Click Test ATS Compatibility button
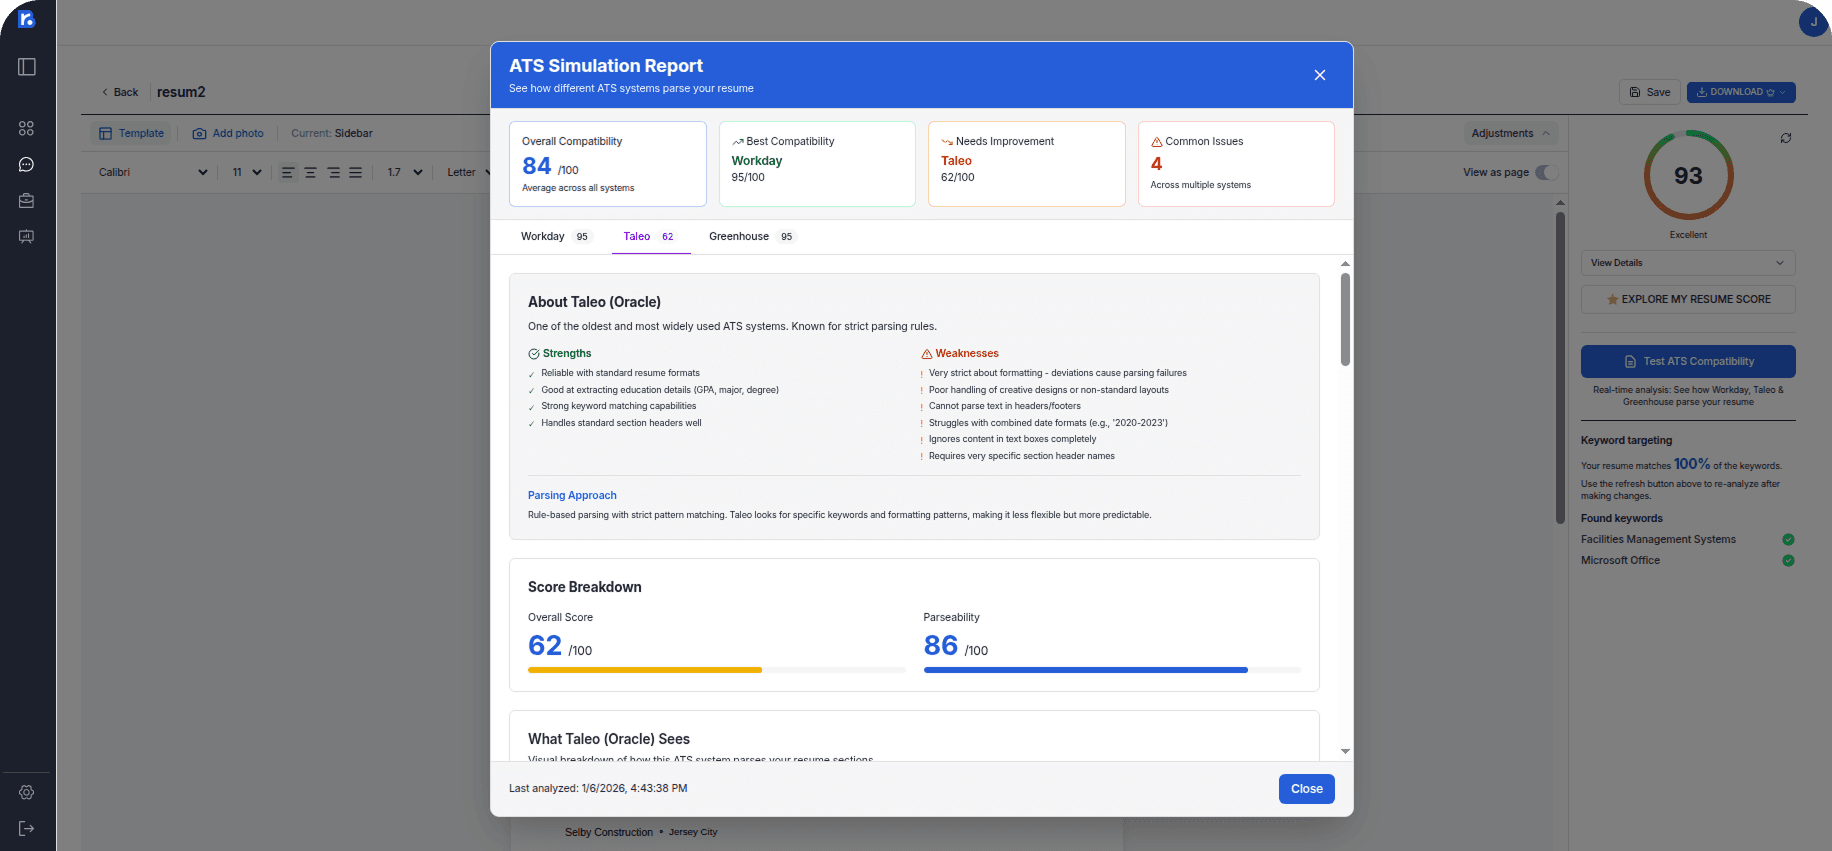This screenshot has width=1832, height=851. coord(1688,361)
